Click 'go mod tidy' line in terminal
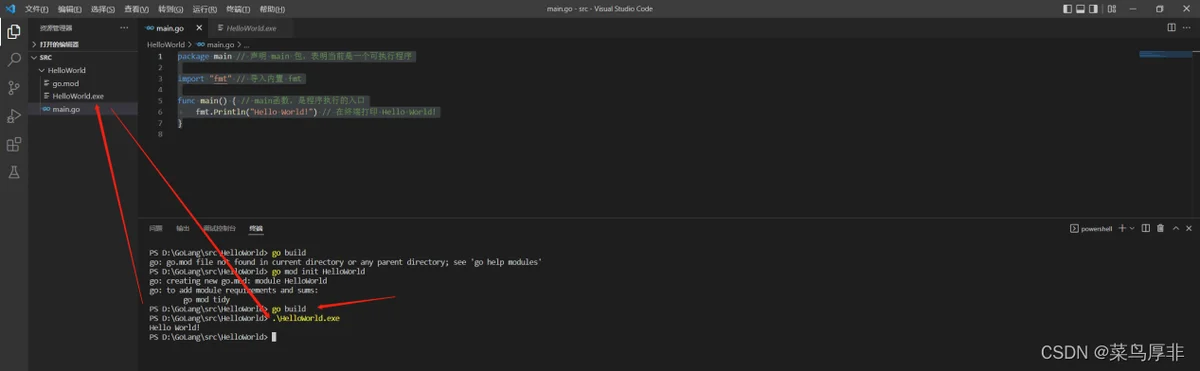 206,299
